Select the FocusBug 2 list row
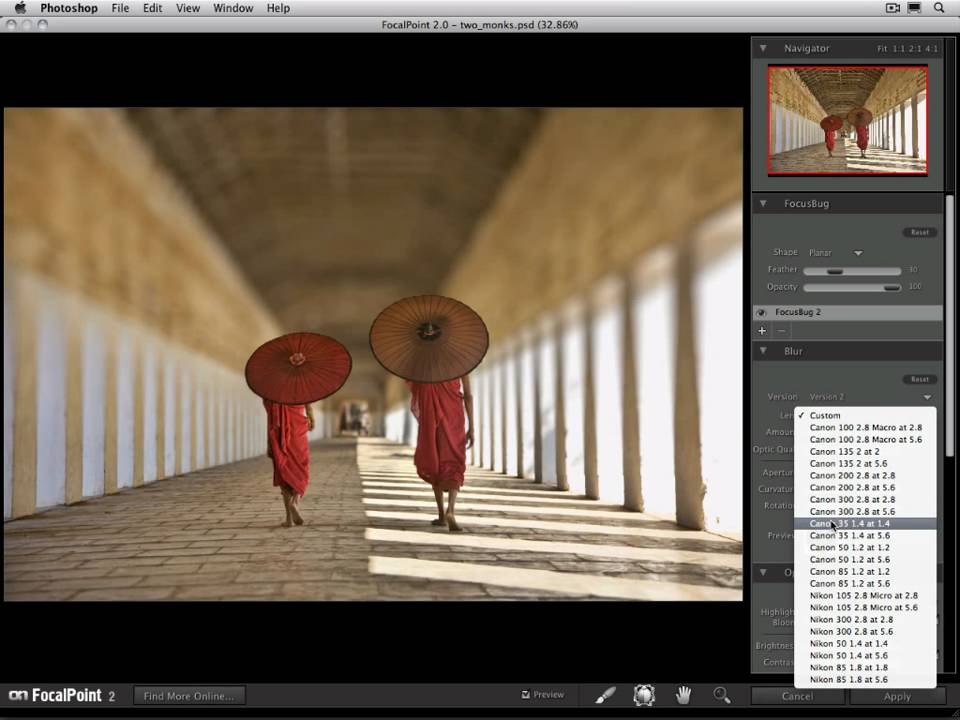960x720 pixels. pos(847,313)
